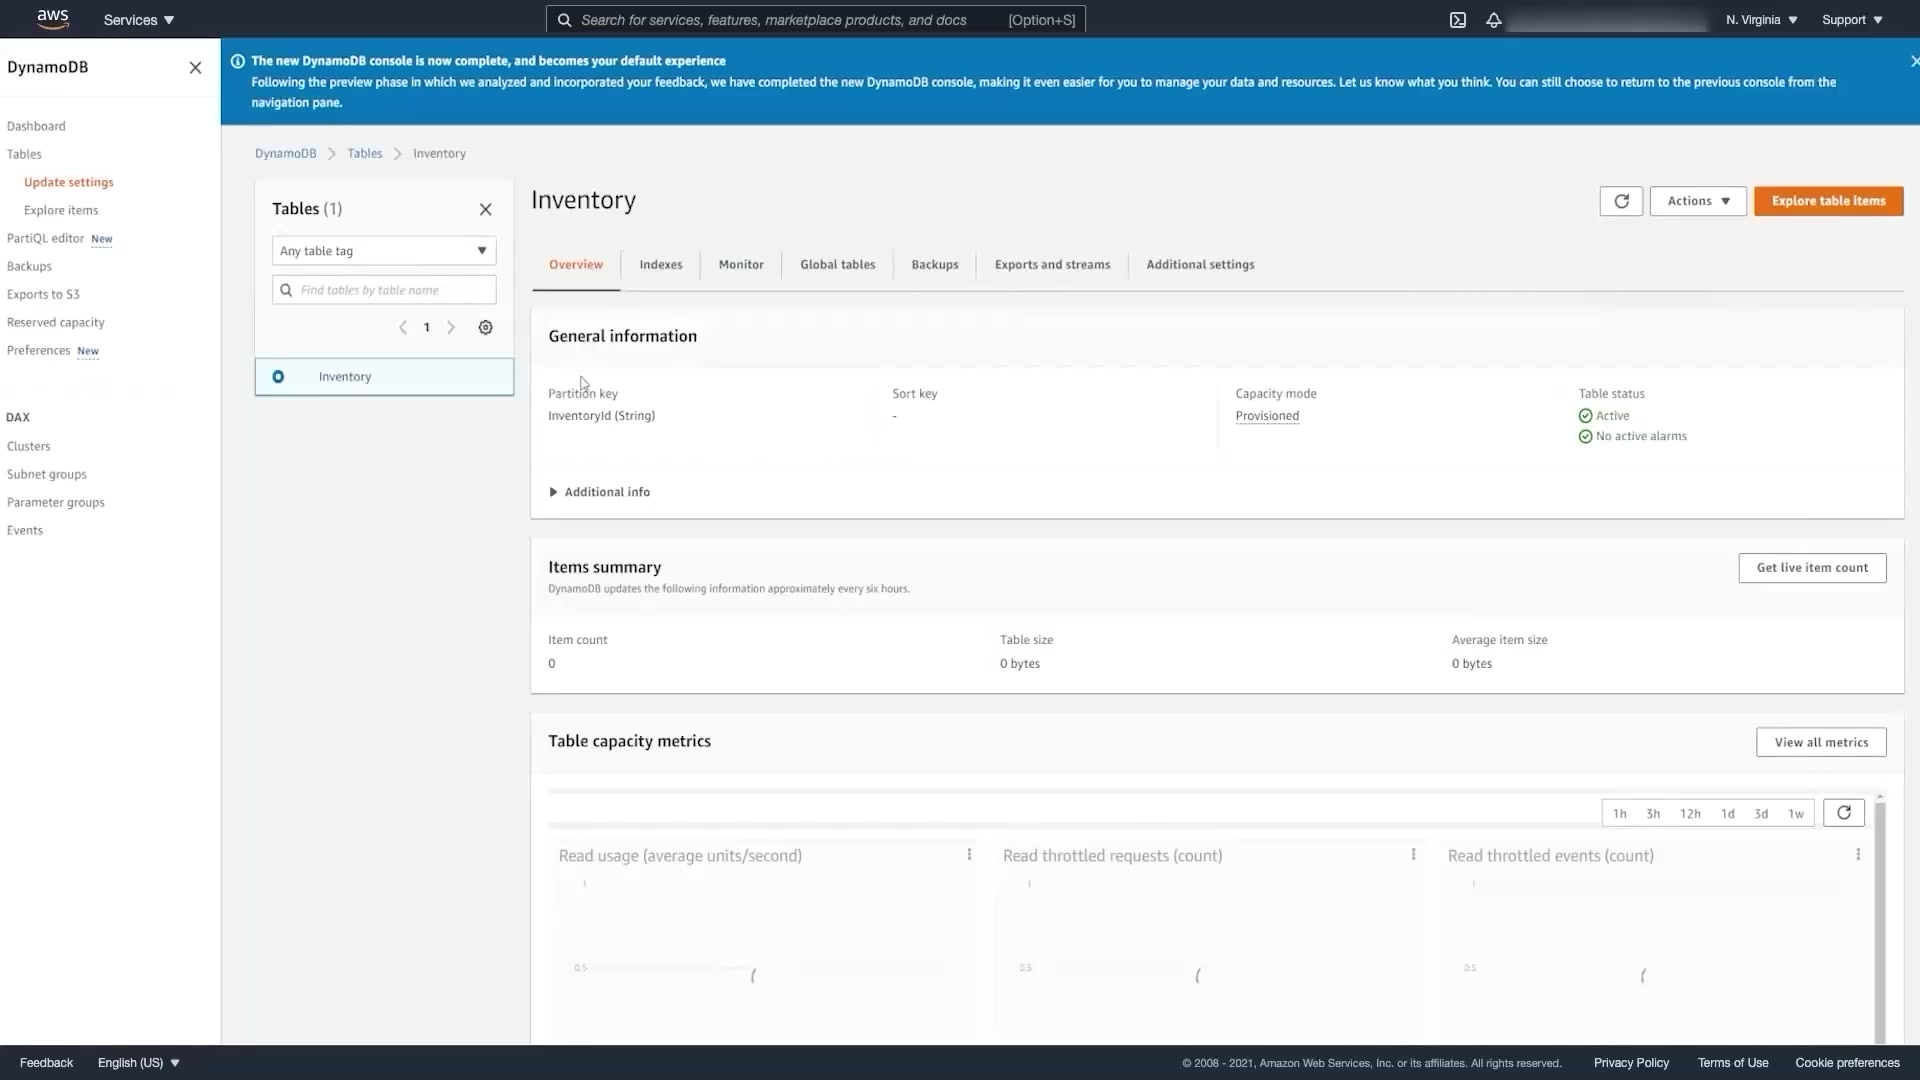Open the Exports and streams tab

tap(1052, 265)
